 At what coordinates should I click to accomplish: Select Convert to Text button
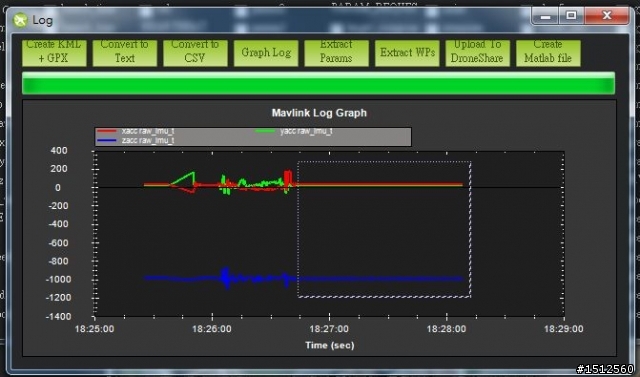(x=124, y=52)
